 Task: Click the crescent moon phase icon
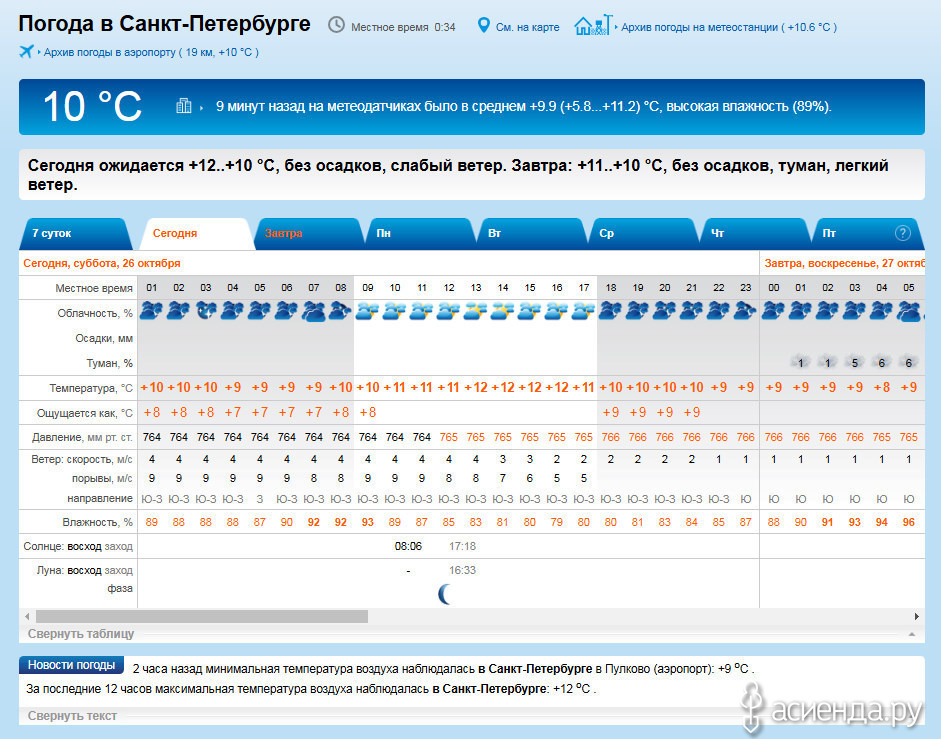[445, 594]
